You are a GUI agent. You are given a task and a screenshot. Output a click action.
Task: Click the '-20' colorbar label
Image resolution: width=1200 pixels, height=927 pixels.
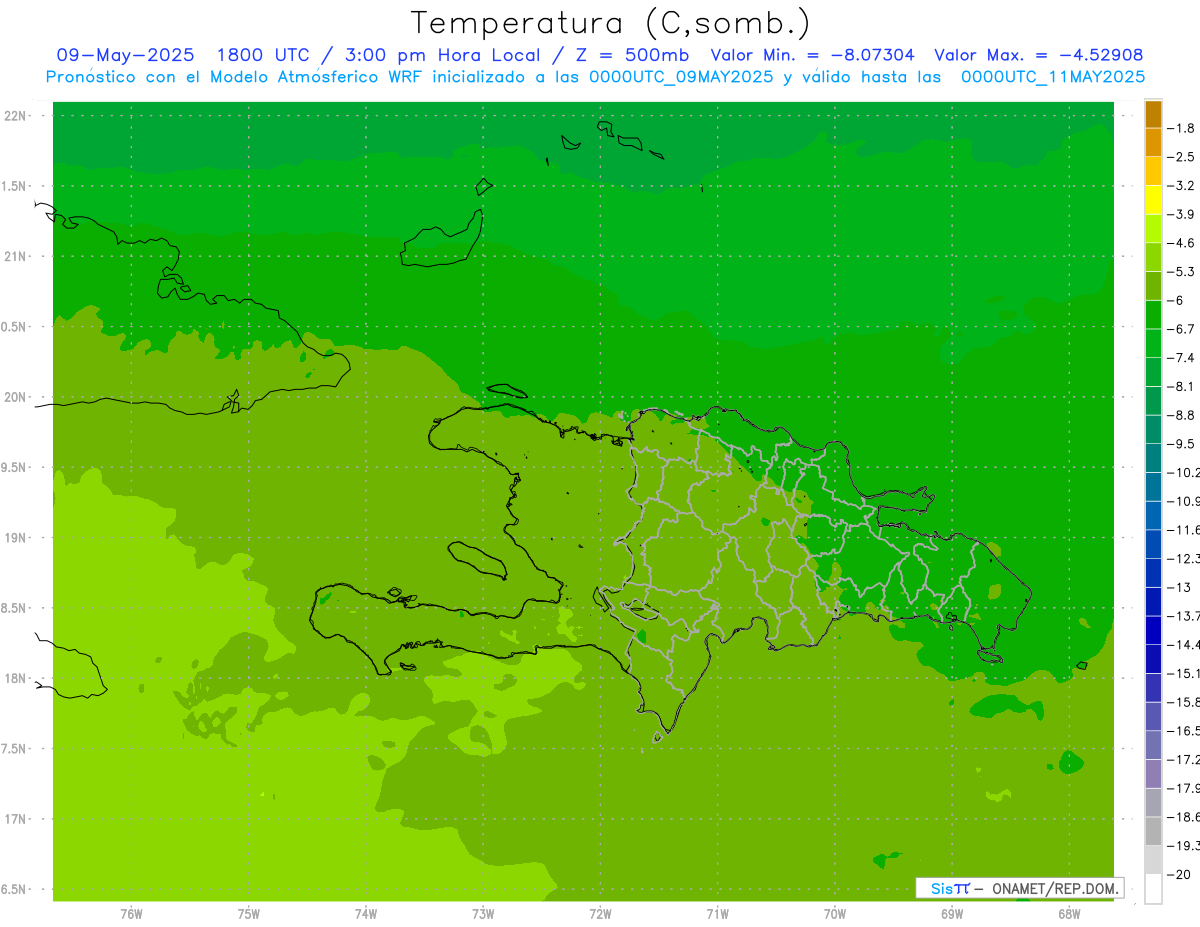tap(1178, 875)
